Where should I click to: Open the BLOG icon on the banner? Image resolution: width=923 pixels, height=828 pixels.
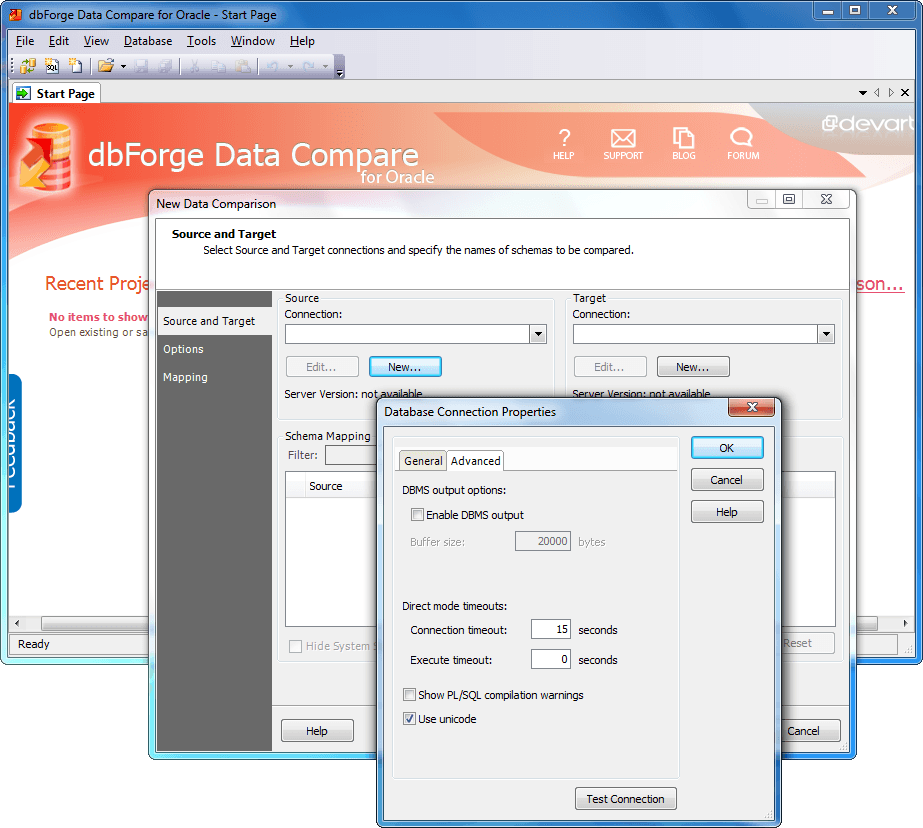point(683,144)
